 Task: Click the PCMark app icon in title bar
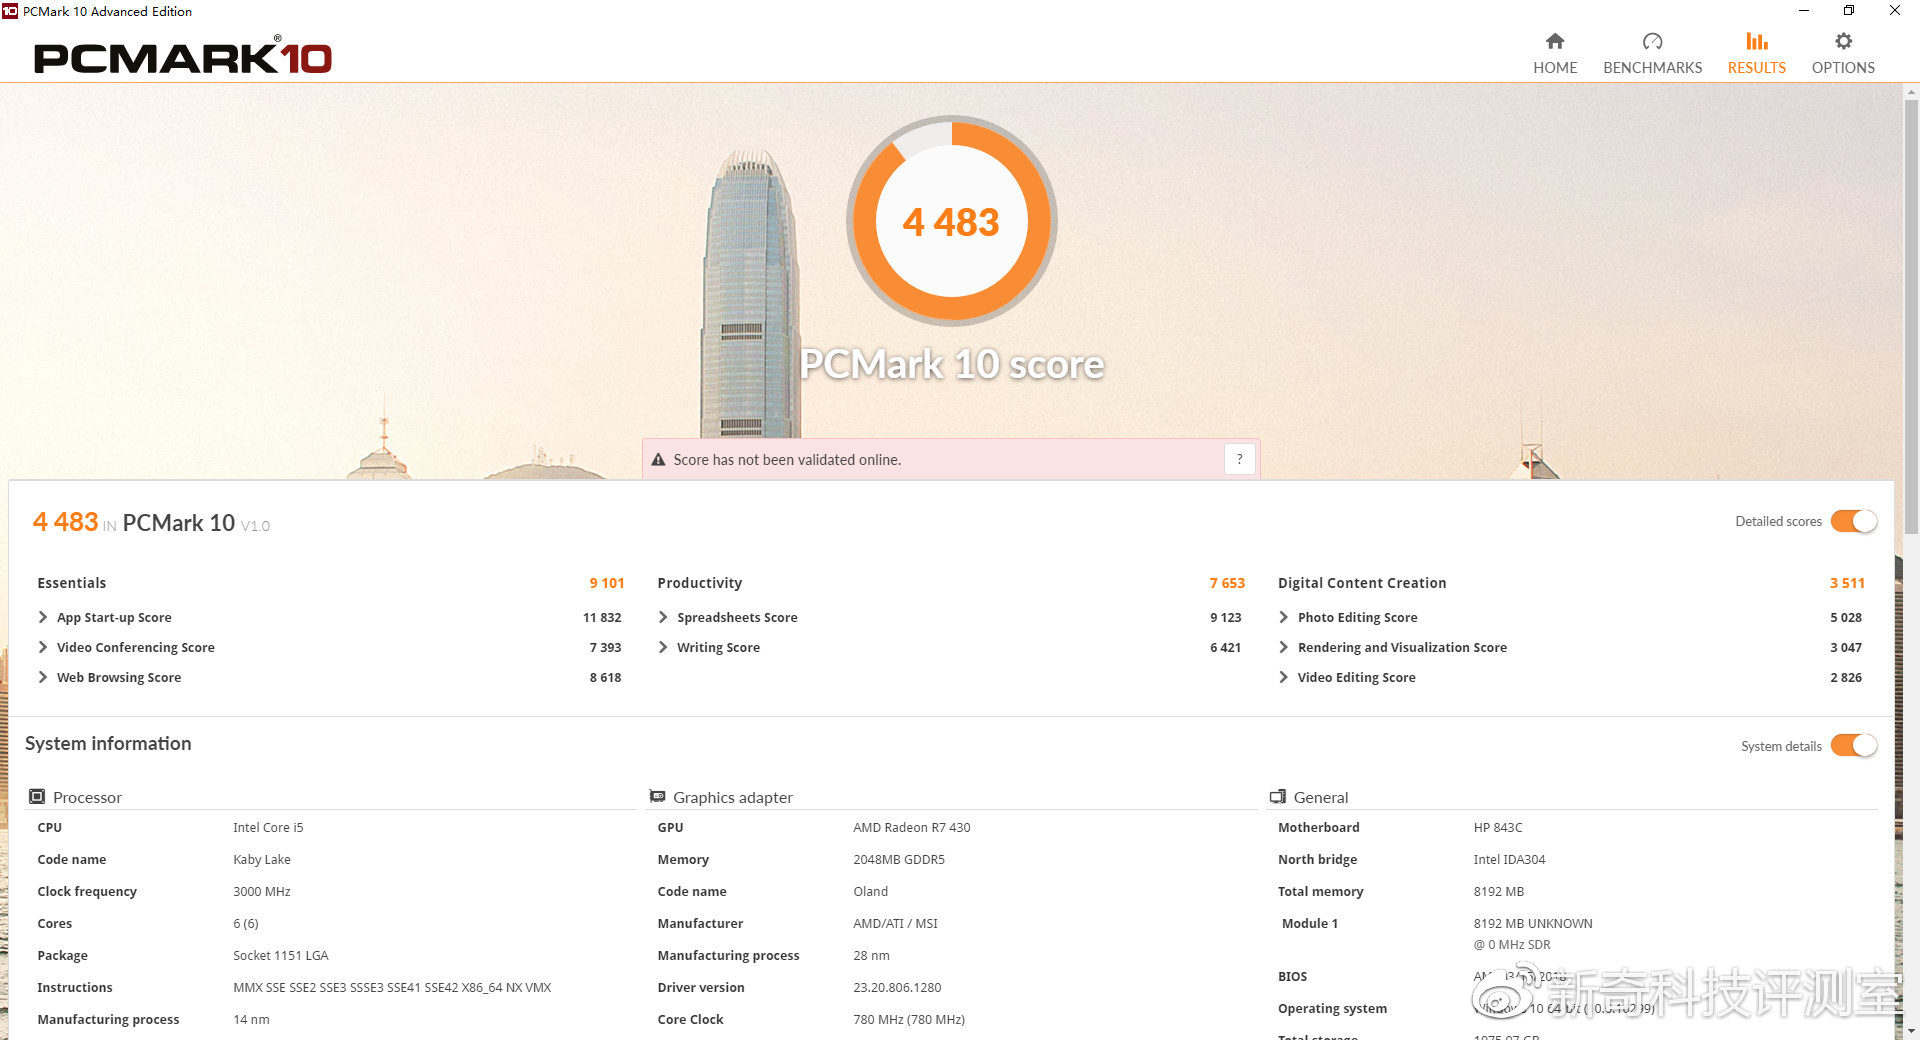10,11
